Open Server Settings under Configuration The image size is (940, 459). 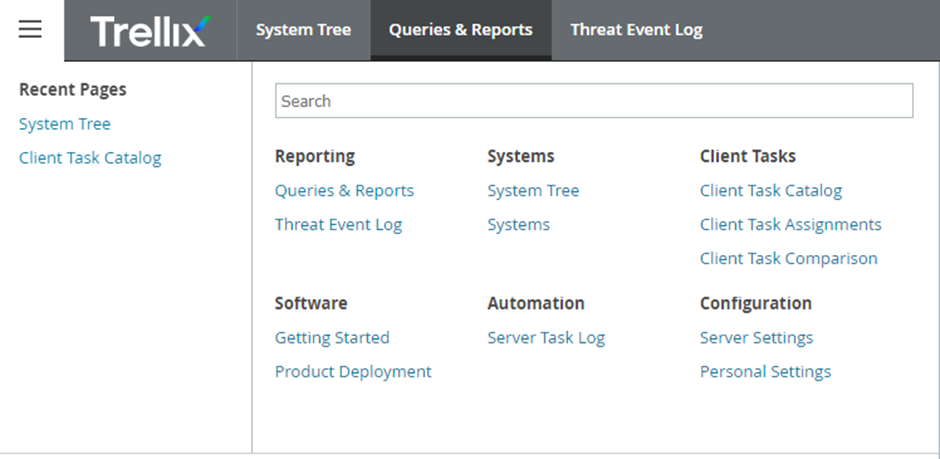click(756, 338)
